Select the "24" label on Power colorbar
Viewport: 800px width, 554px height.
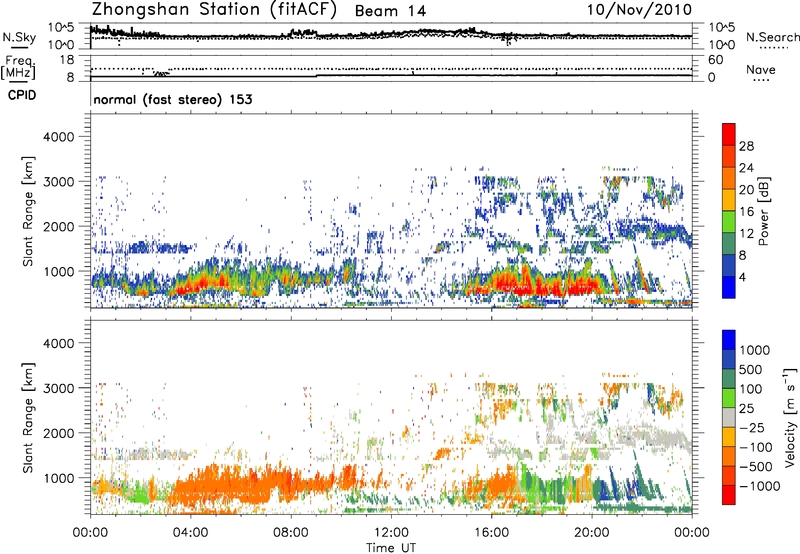tap(746, 168)
